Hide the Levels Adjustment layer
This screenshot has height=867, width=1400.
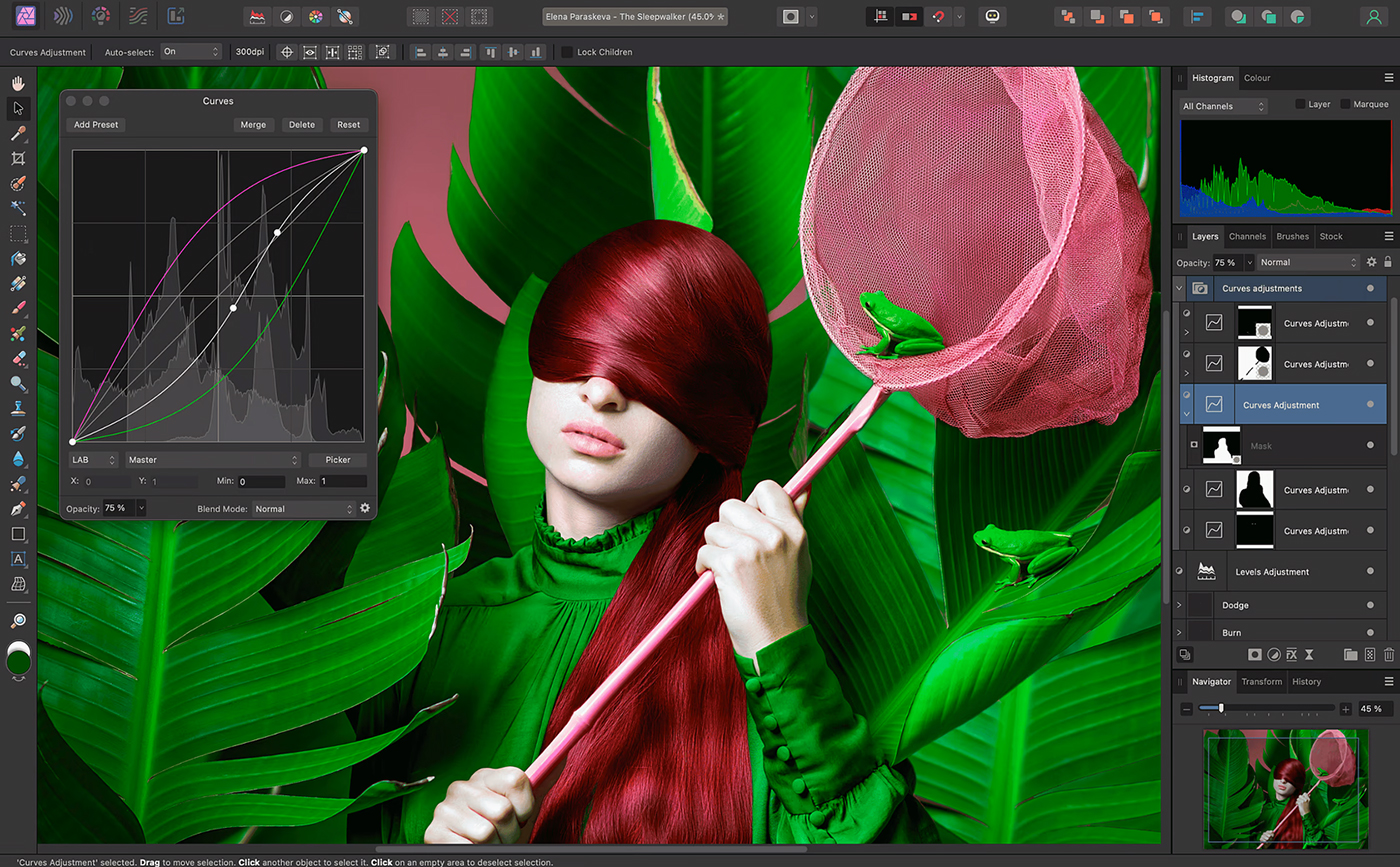tap(1370, 572)
